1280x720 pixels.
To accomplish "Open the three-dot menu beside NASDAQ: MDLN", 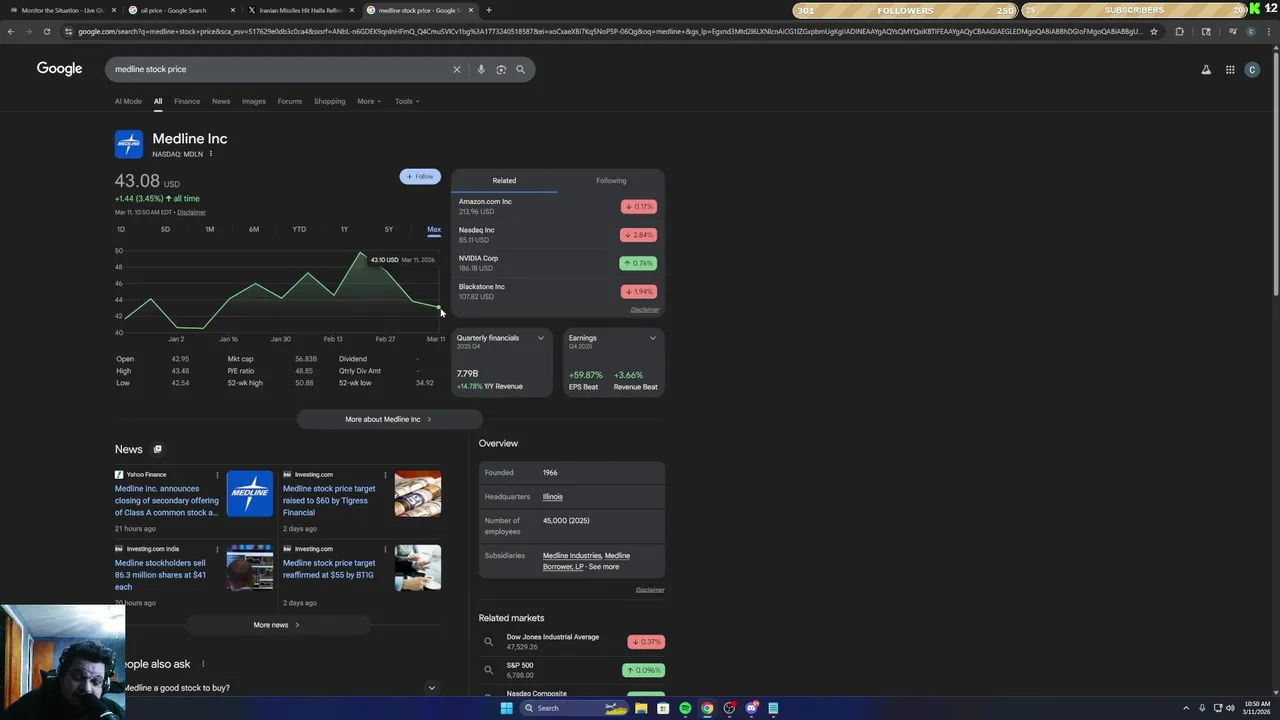I will point(211,154).
